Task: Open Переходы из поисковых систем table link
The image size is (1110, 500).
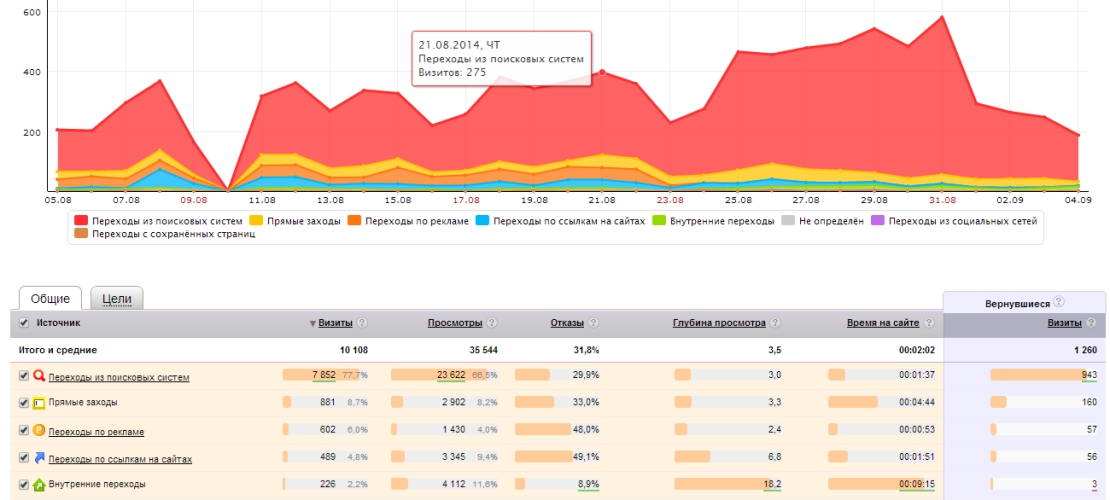Action: tap(119, 377)
